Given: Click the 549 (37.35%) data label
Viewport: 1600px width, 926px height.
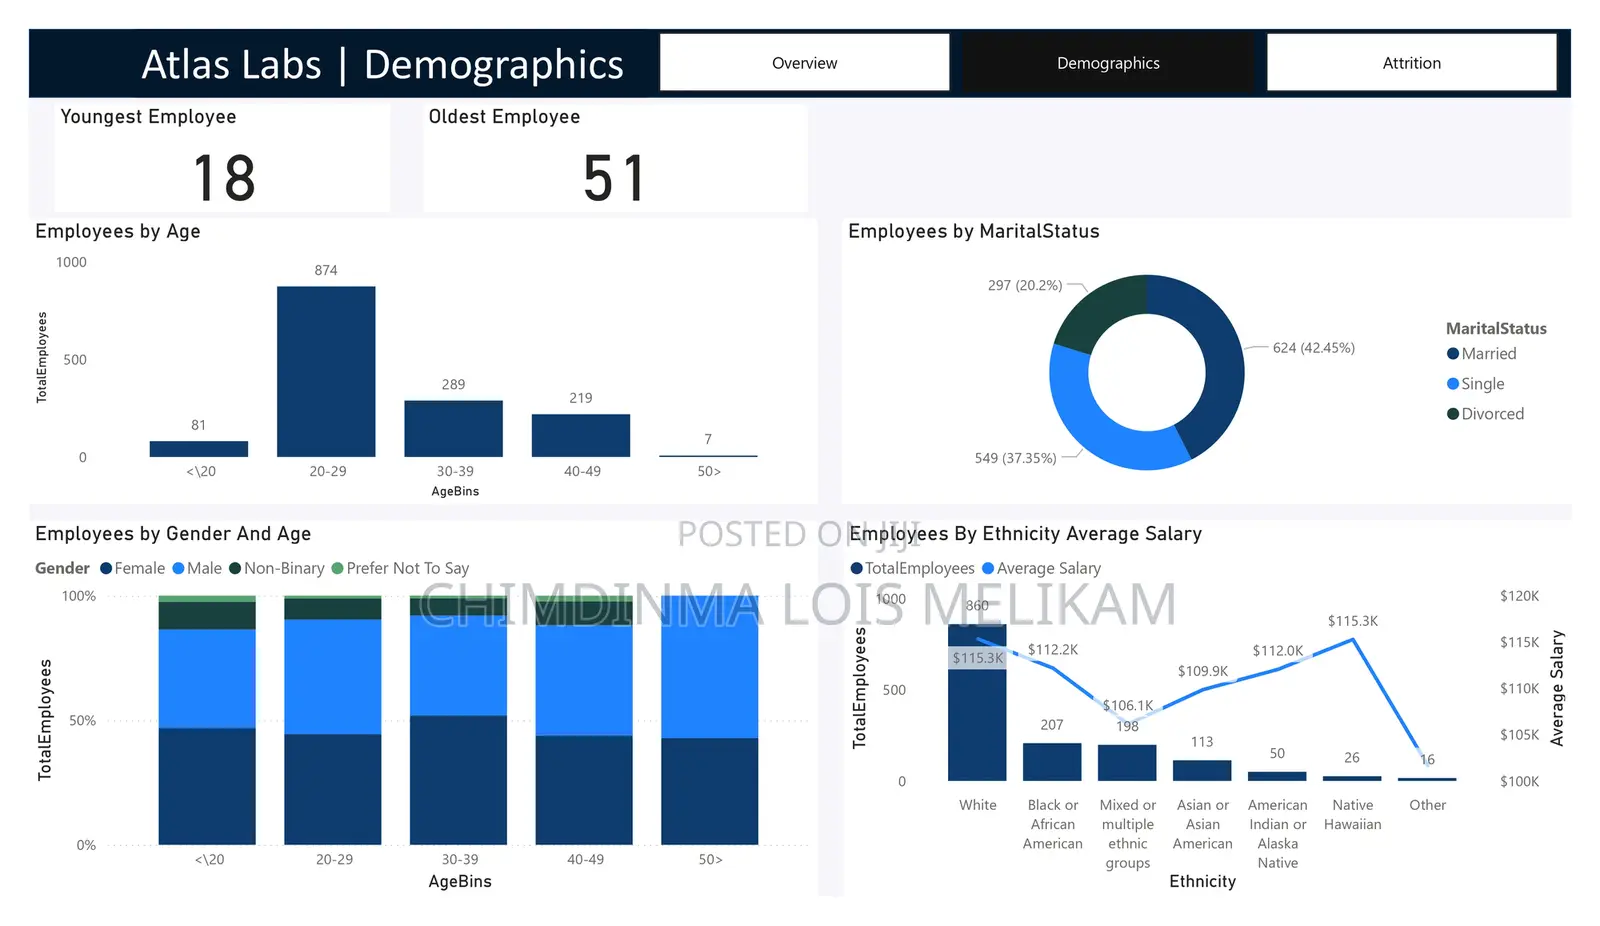Looking at the screenshot, I should tap(1015, 458).
